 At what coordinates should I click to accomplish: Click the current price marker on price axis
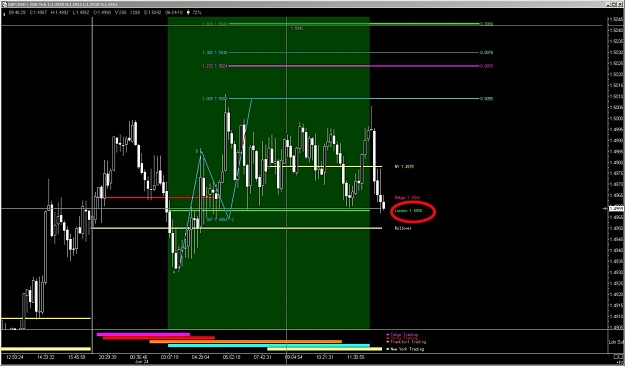click(x=615, y=209)
